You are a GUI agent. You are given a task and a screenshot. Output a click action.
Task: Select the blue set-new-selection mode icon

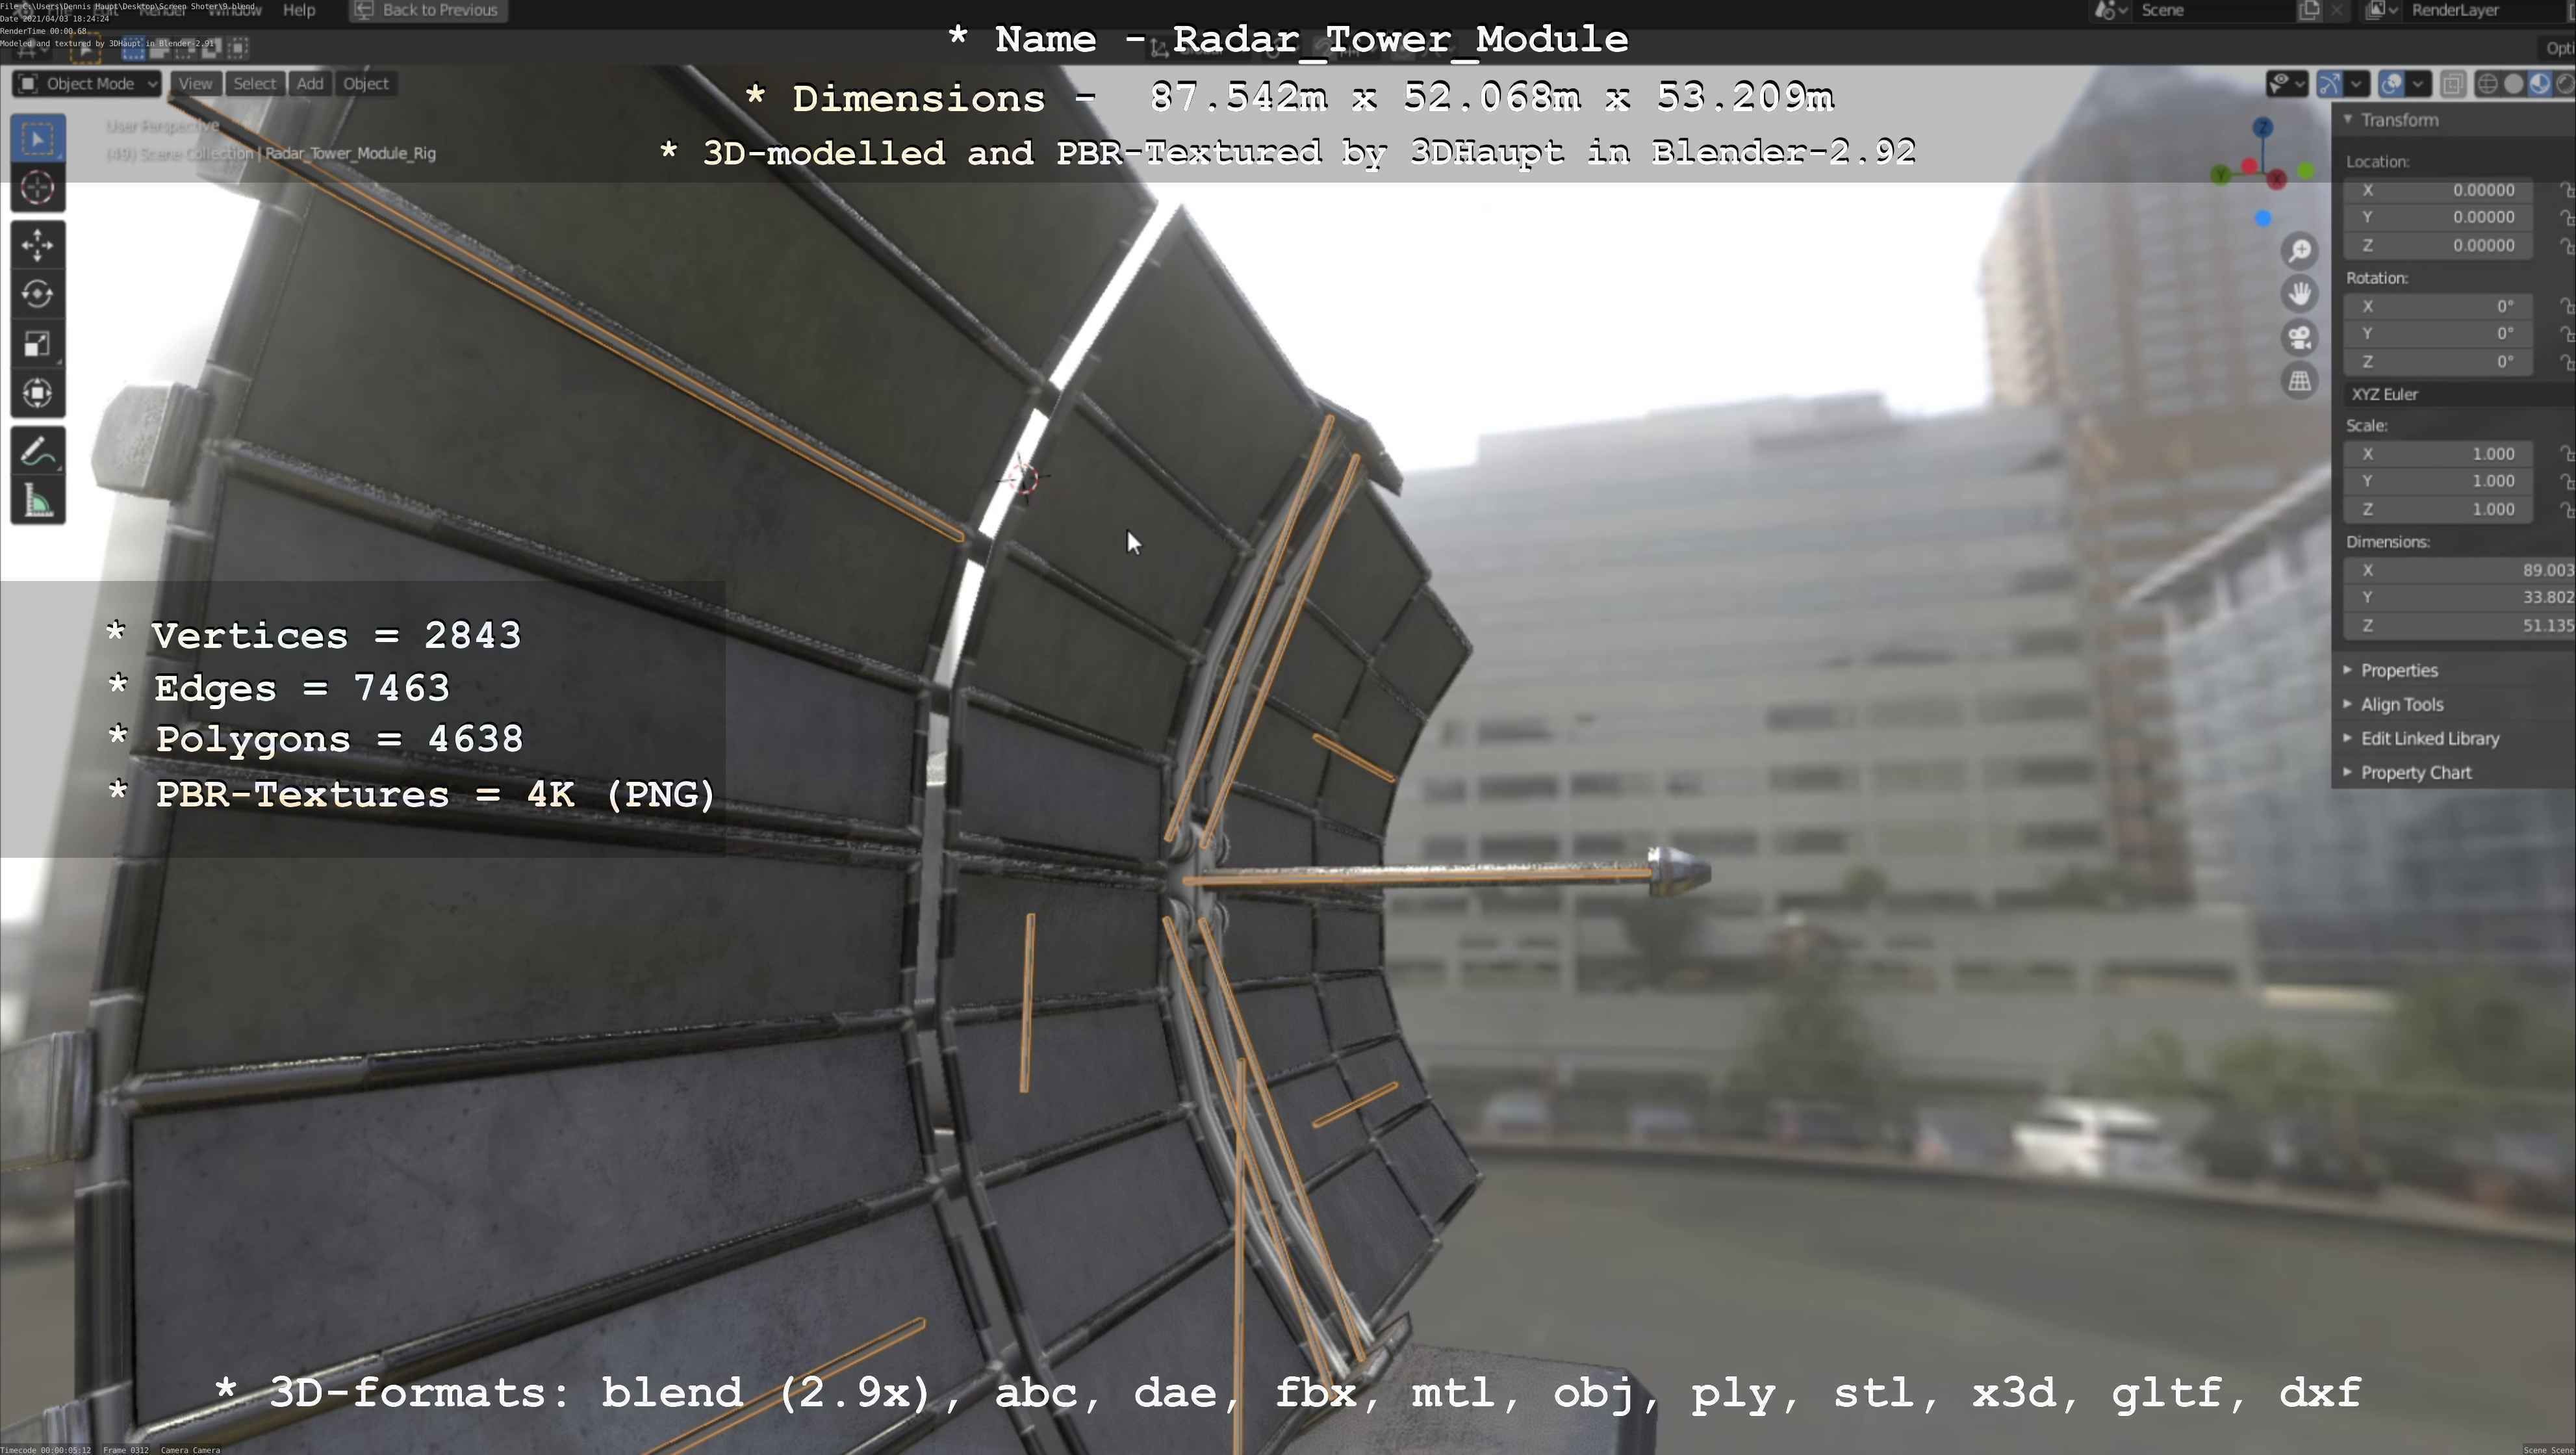[x=133, y=47]
